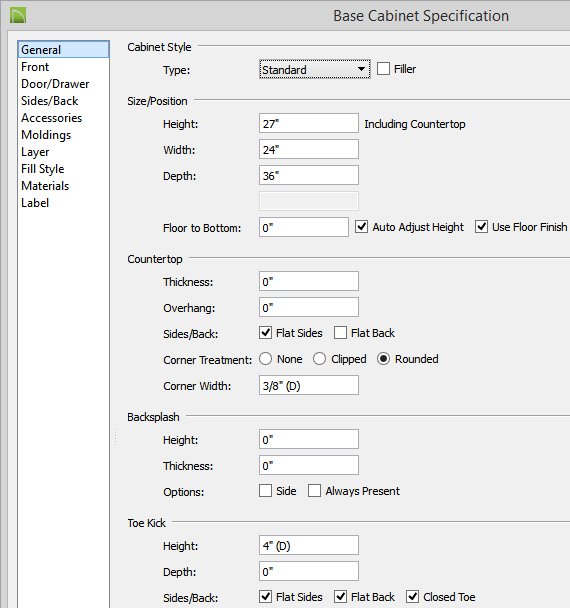The height and width of the screenshot is (608, 570).
Task: Click the Corner Width input field
Action: coord(309,385)
